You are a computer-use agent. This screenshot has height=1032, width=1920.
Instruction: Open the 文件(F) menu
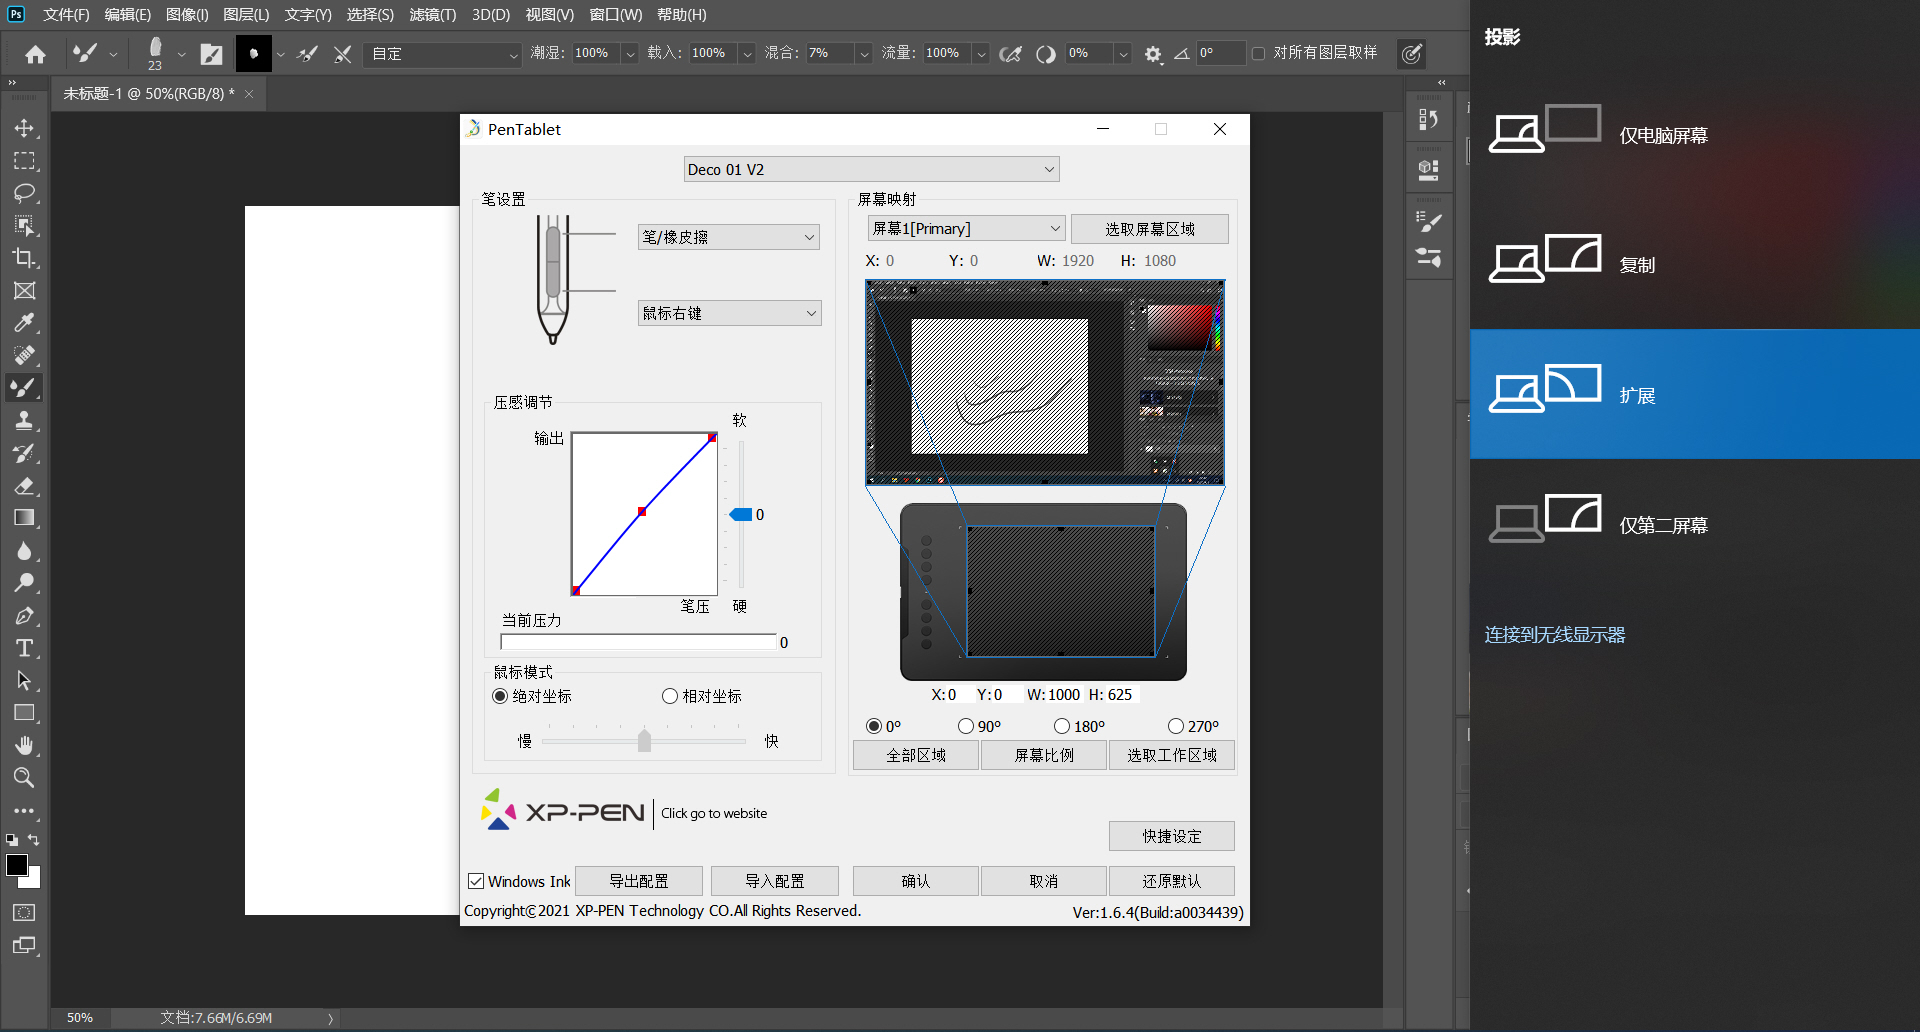pos(66,15)
